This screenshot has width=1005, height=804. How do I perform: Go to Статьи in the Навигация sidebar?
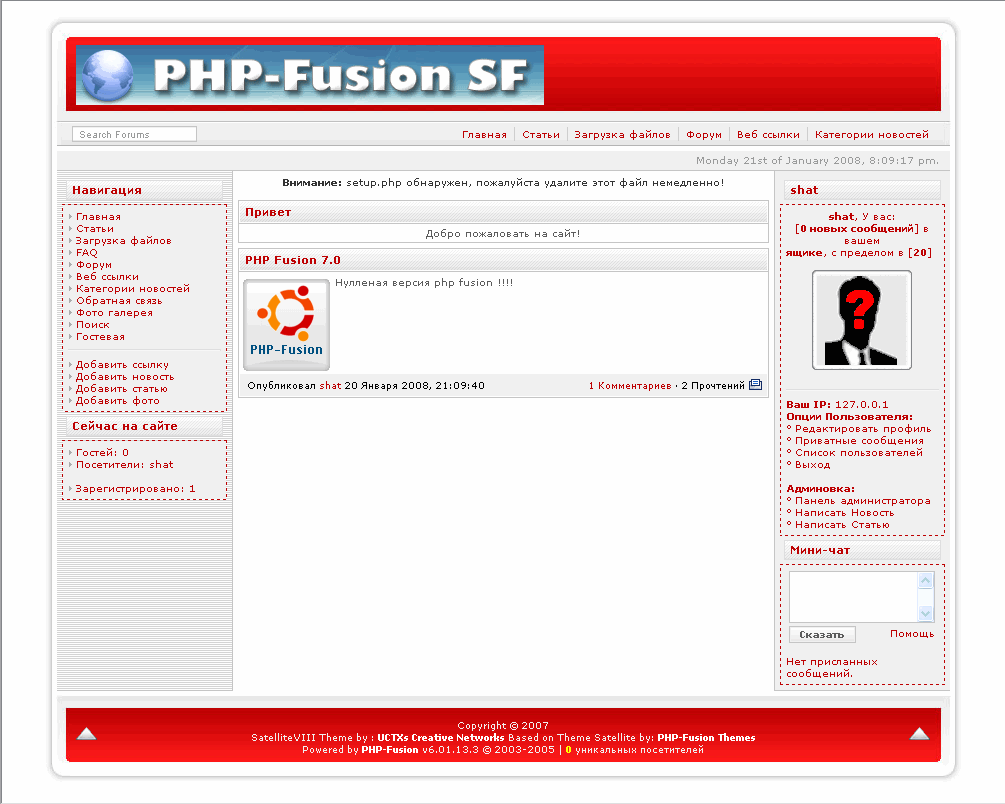(x=95, y=229)
